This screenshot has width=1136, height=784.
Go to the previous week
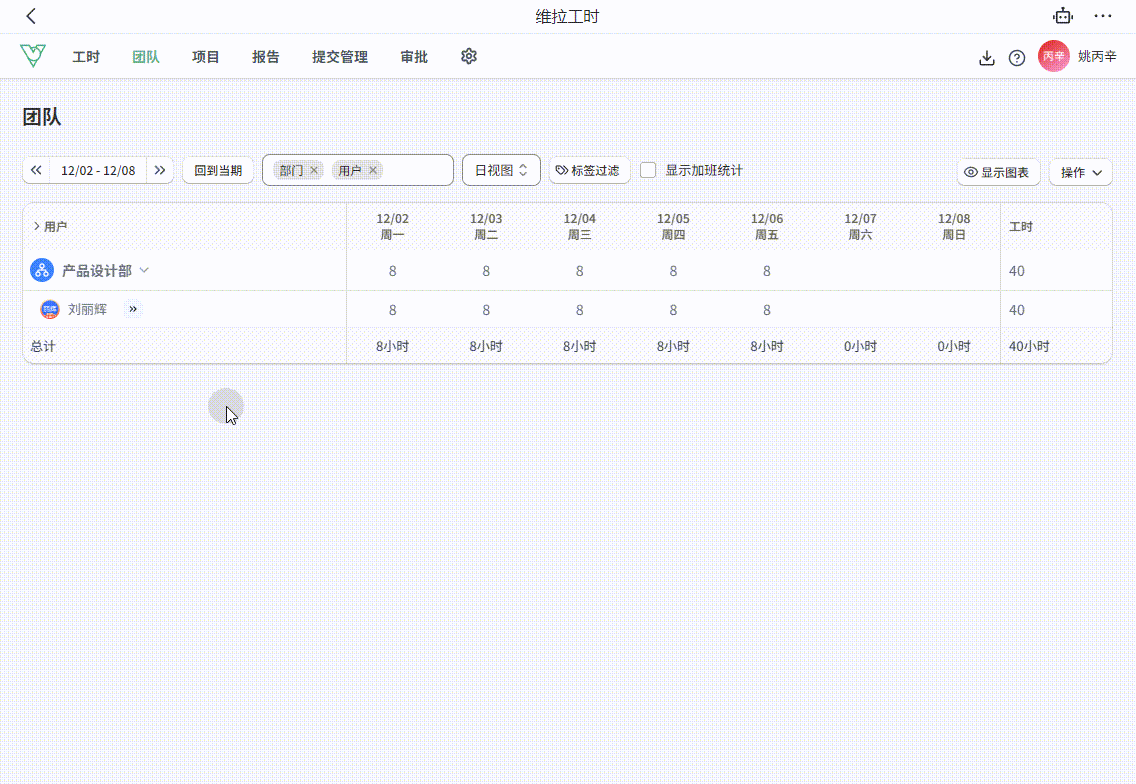pyautogui.click(x=36, y=170)
